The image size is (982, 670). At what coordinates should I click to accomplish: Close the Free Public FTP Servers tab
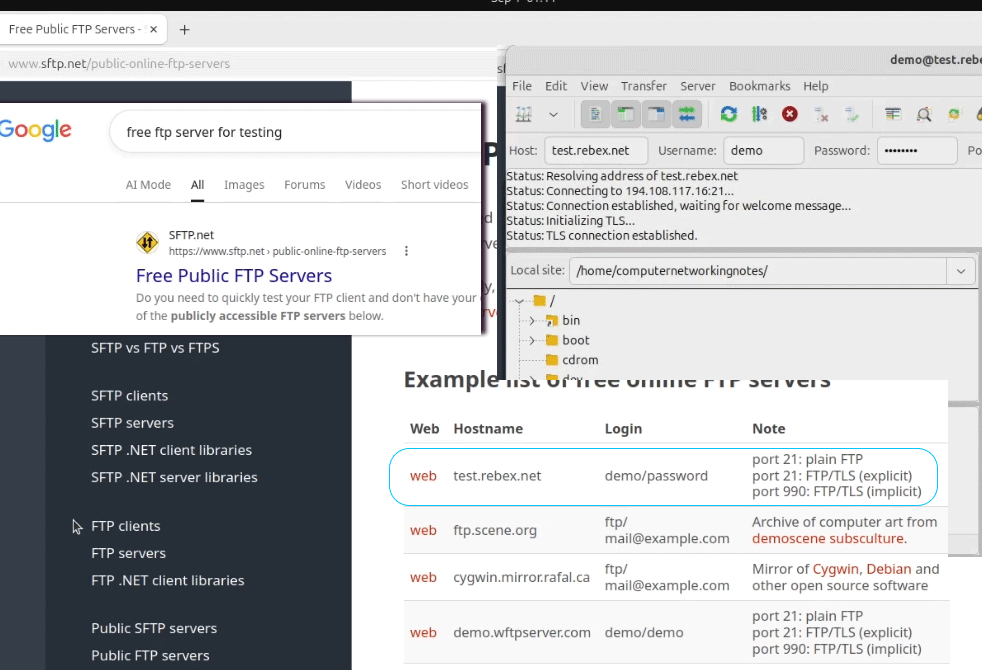point(153,29)
